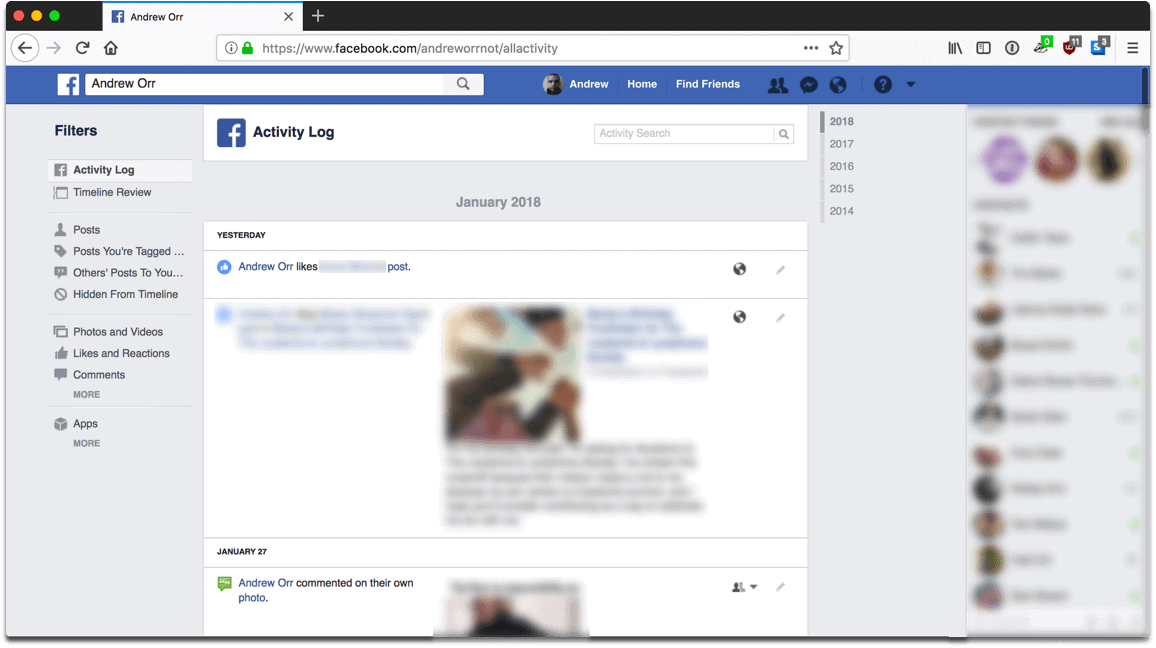Viewport: 1156px width, 648px height.
Task: Go back with the browser back arrow
Action: tap(25, 48)
